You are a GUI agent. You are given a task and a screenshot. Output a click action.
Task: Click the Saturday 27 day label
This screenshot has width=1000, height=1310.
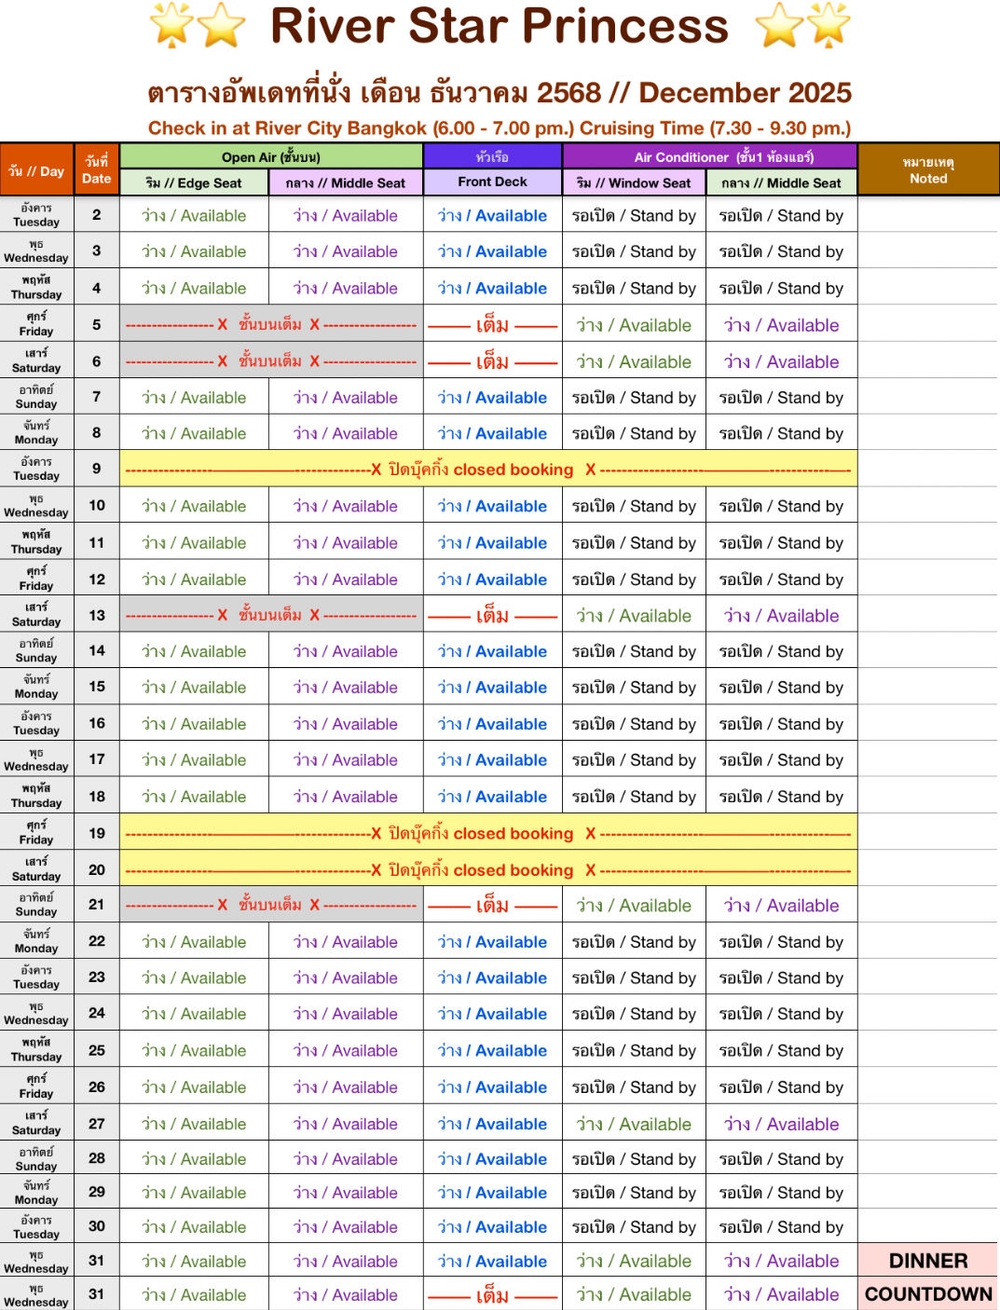point(36,1123)
